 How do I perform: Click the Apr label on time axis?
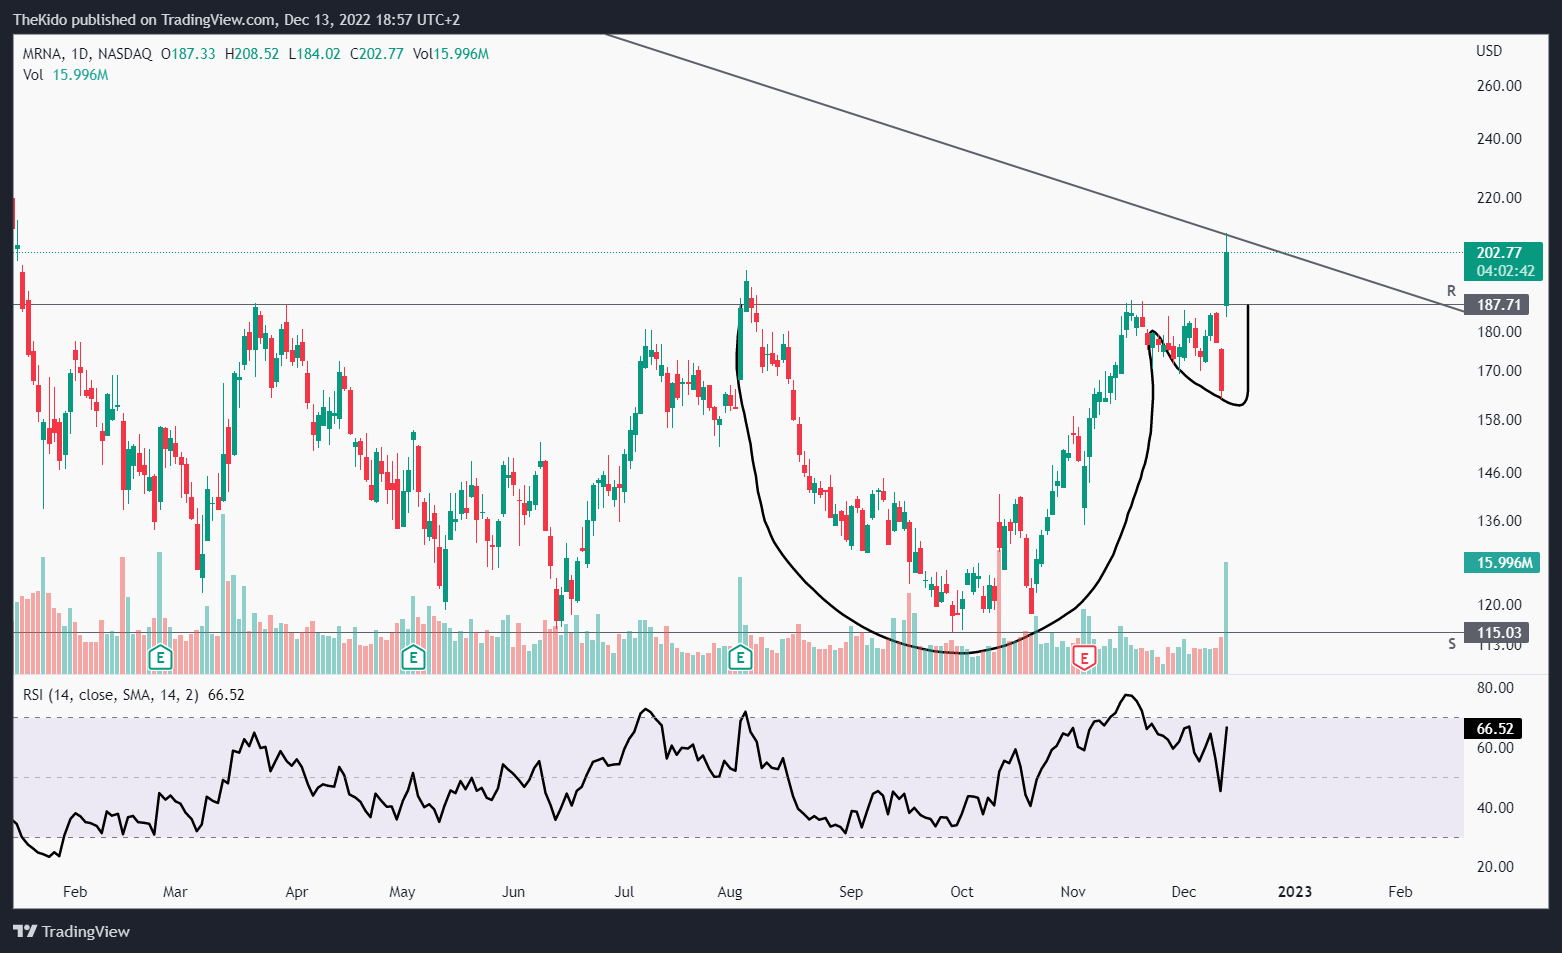[x=297, y=892]
